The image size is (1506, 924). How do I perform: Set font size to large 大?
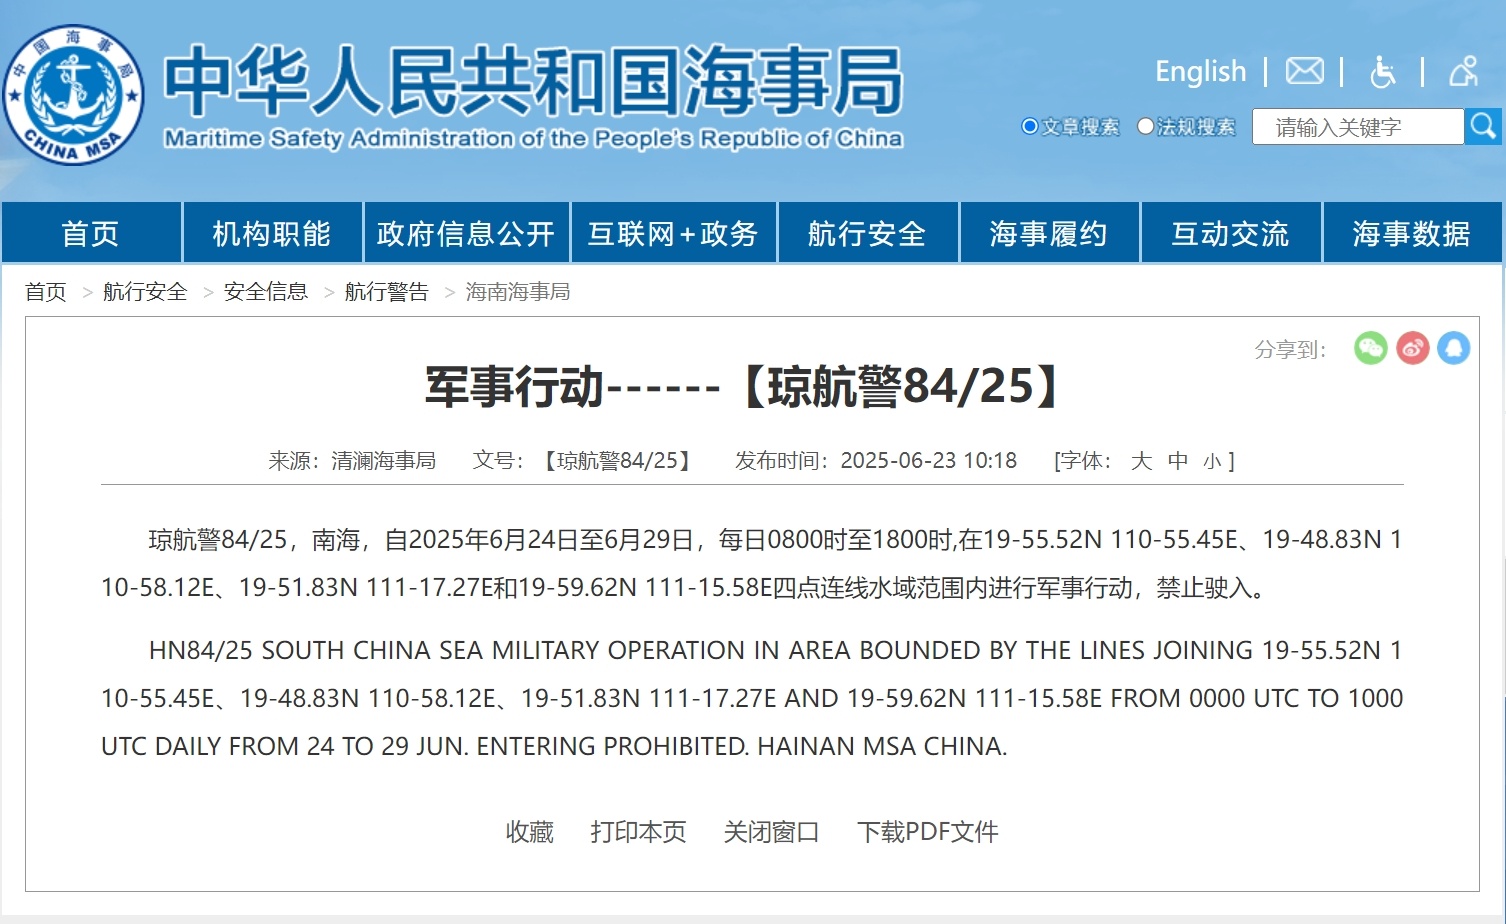pos(1141,461)
